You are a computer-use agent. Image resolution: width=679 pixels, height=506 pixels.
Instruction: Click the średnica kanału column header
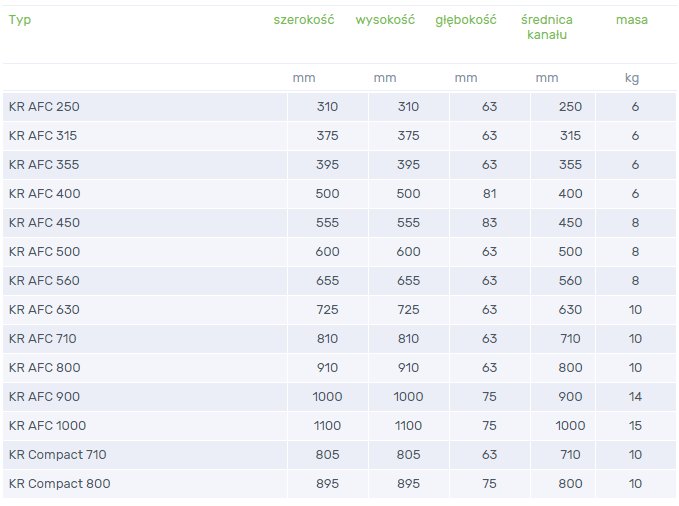point(547,27)
